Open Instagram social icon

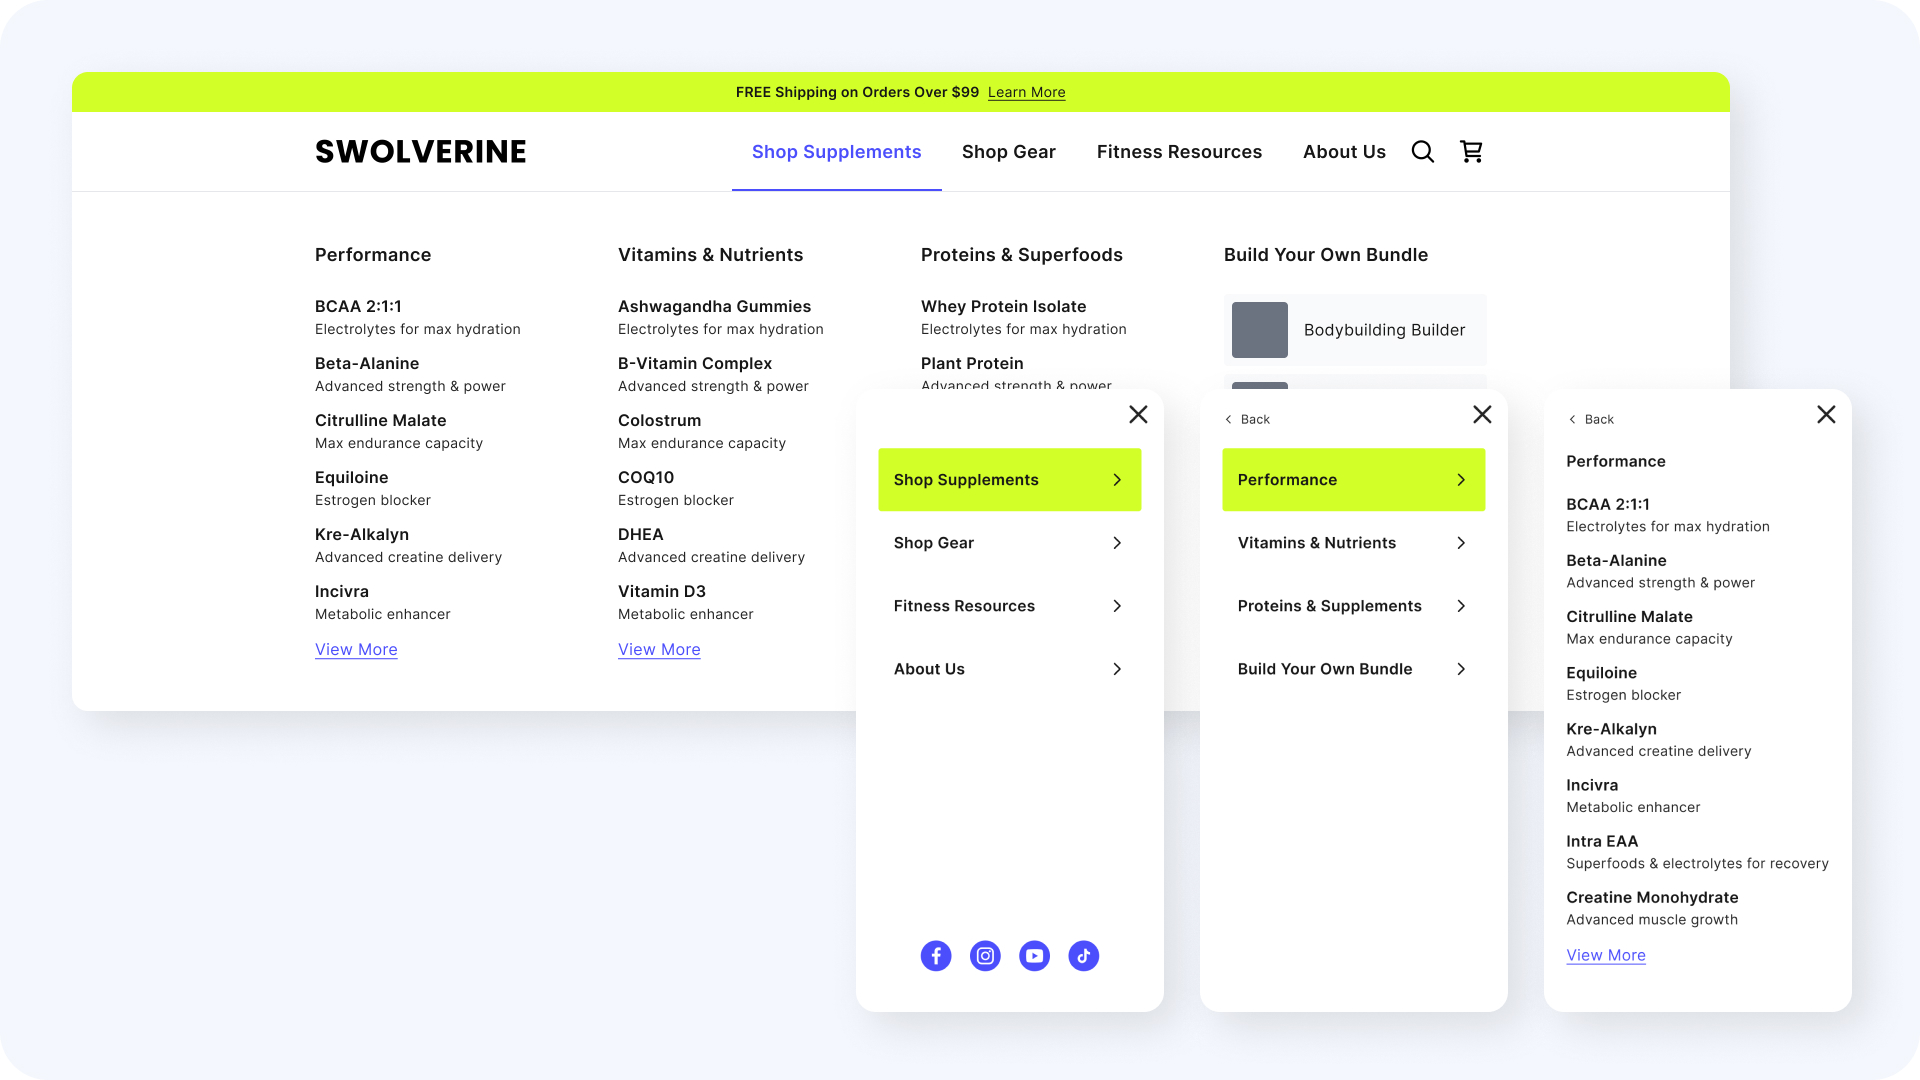point(985,956)
